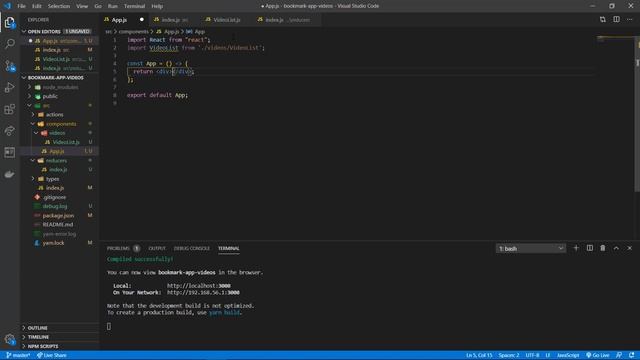Open the Extensions view
Screen dimensions: 640x360
(x=10, y=109)
